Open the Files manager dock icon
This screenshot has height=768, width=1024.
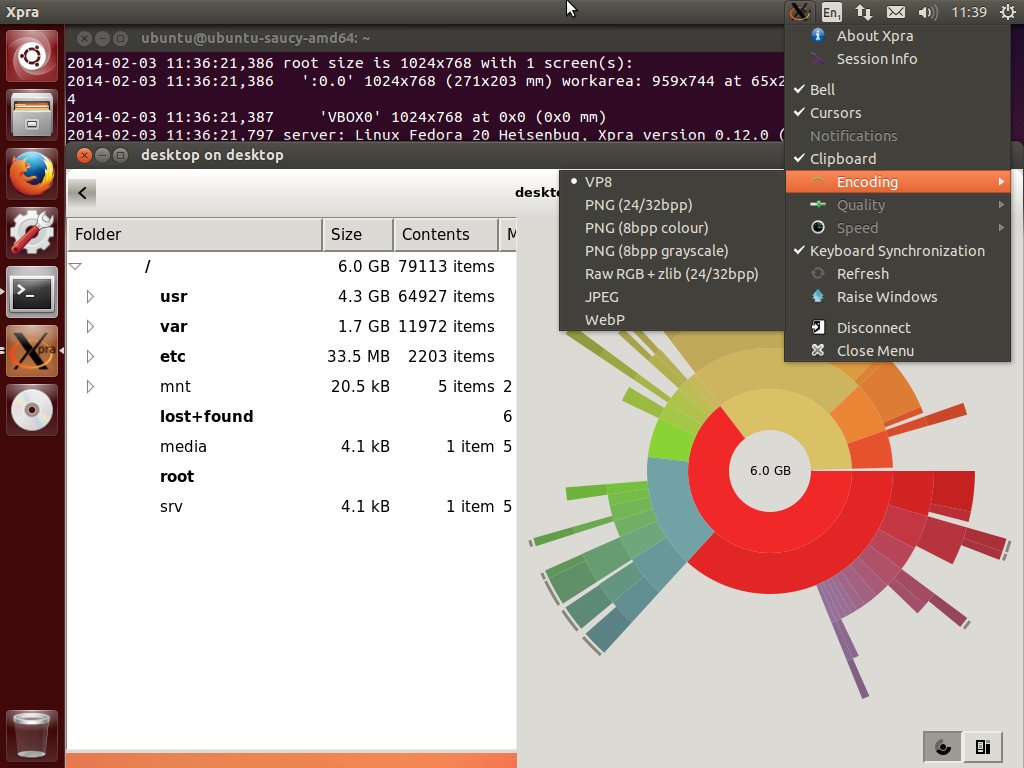(x=31, y=115)
